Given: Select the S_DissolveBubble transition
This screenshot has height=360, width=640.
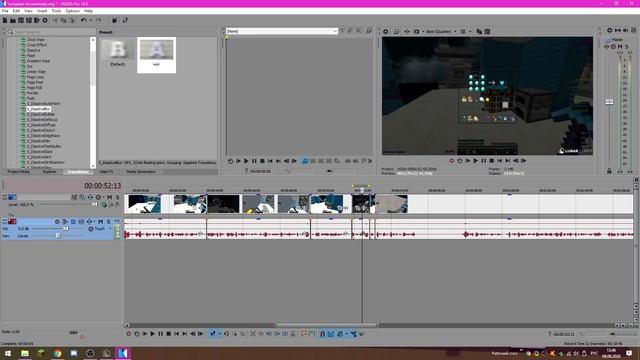Looking at the screenshot, I should click(x=40, y=114).
